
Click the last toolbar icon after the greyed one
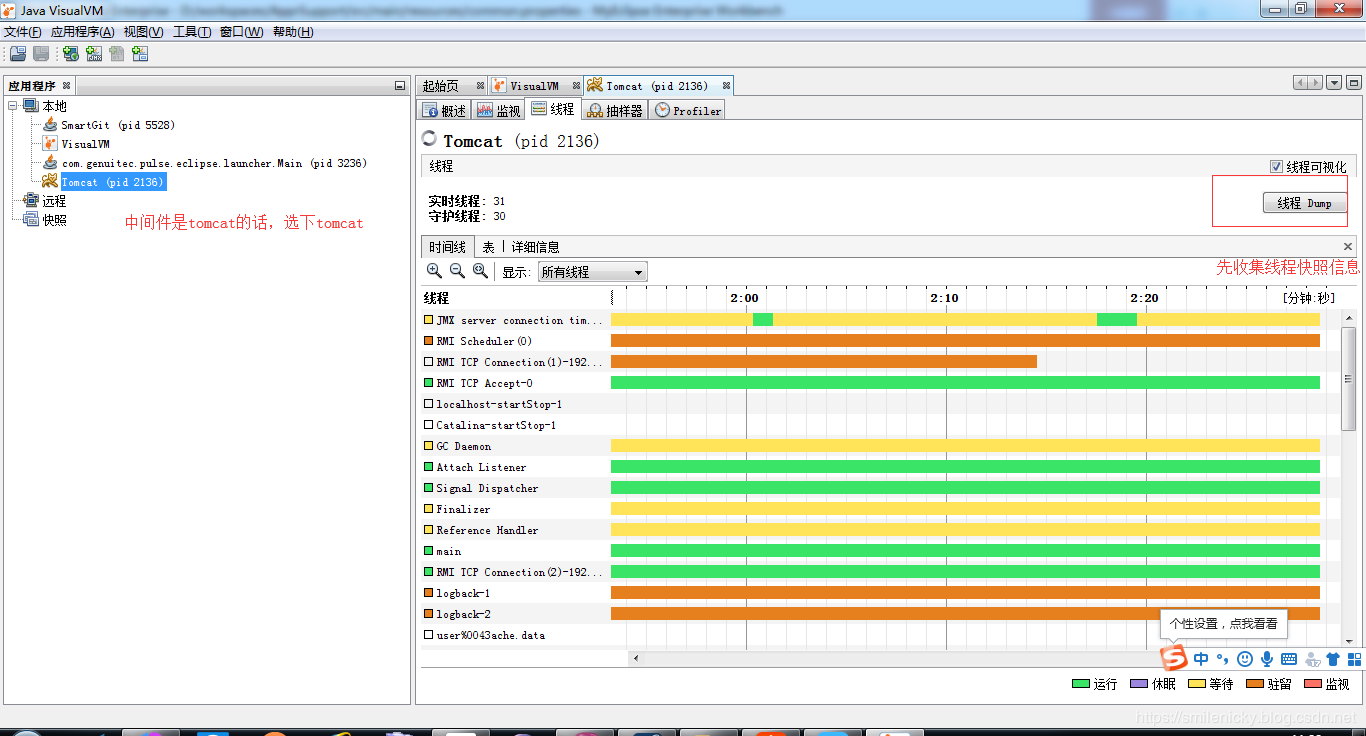[140, 54]
